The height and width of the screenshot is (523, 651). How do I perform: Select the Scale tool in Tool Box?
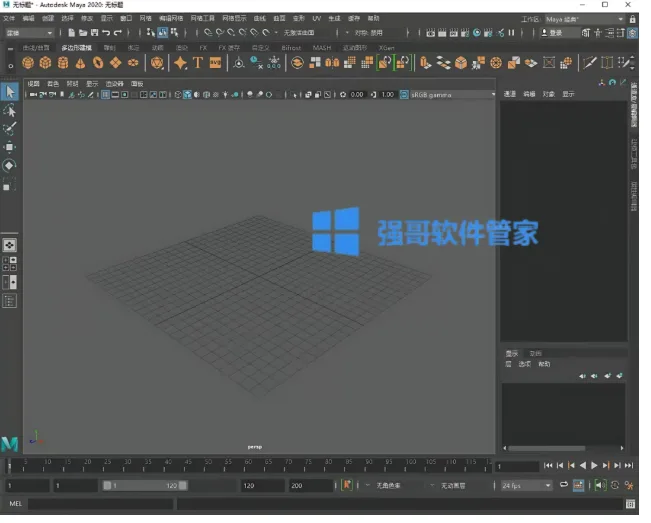(10, 184)
